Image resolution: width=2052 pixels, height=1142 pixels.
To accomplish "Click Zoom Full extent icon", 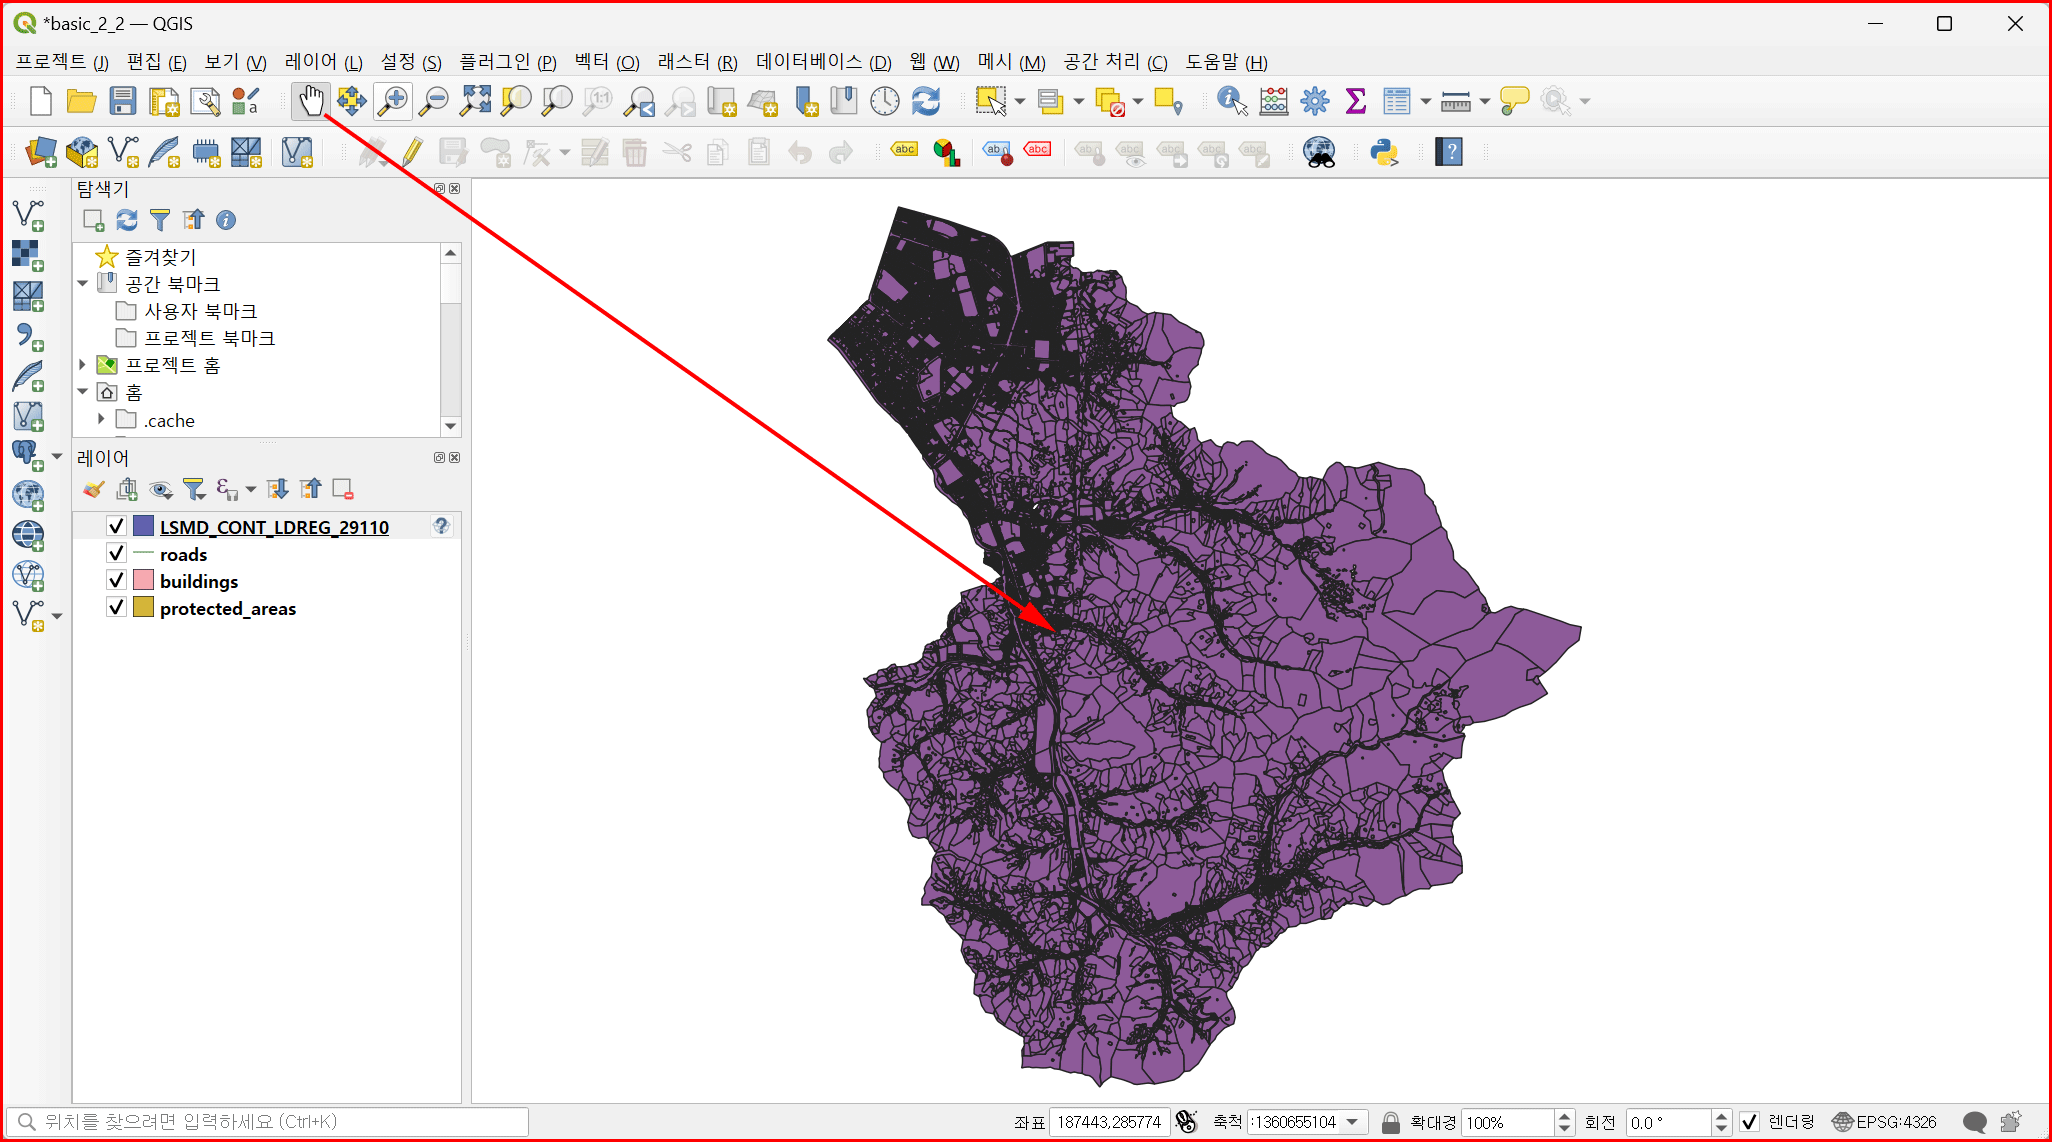I will click(475, 101).
